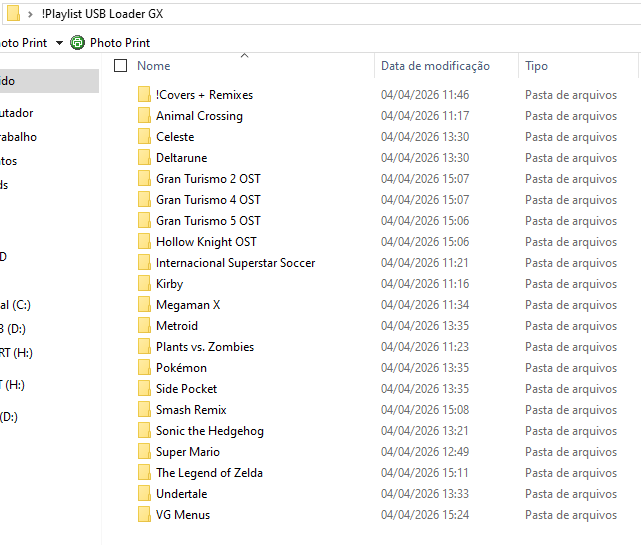
Task: Click the Plants vs. Zombies folder icon
Action: [144, 346]
